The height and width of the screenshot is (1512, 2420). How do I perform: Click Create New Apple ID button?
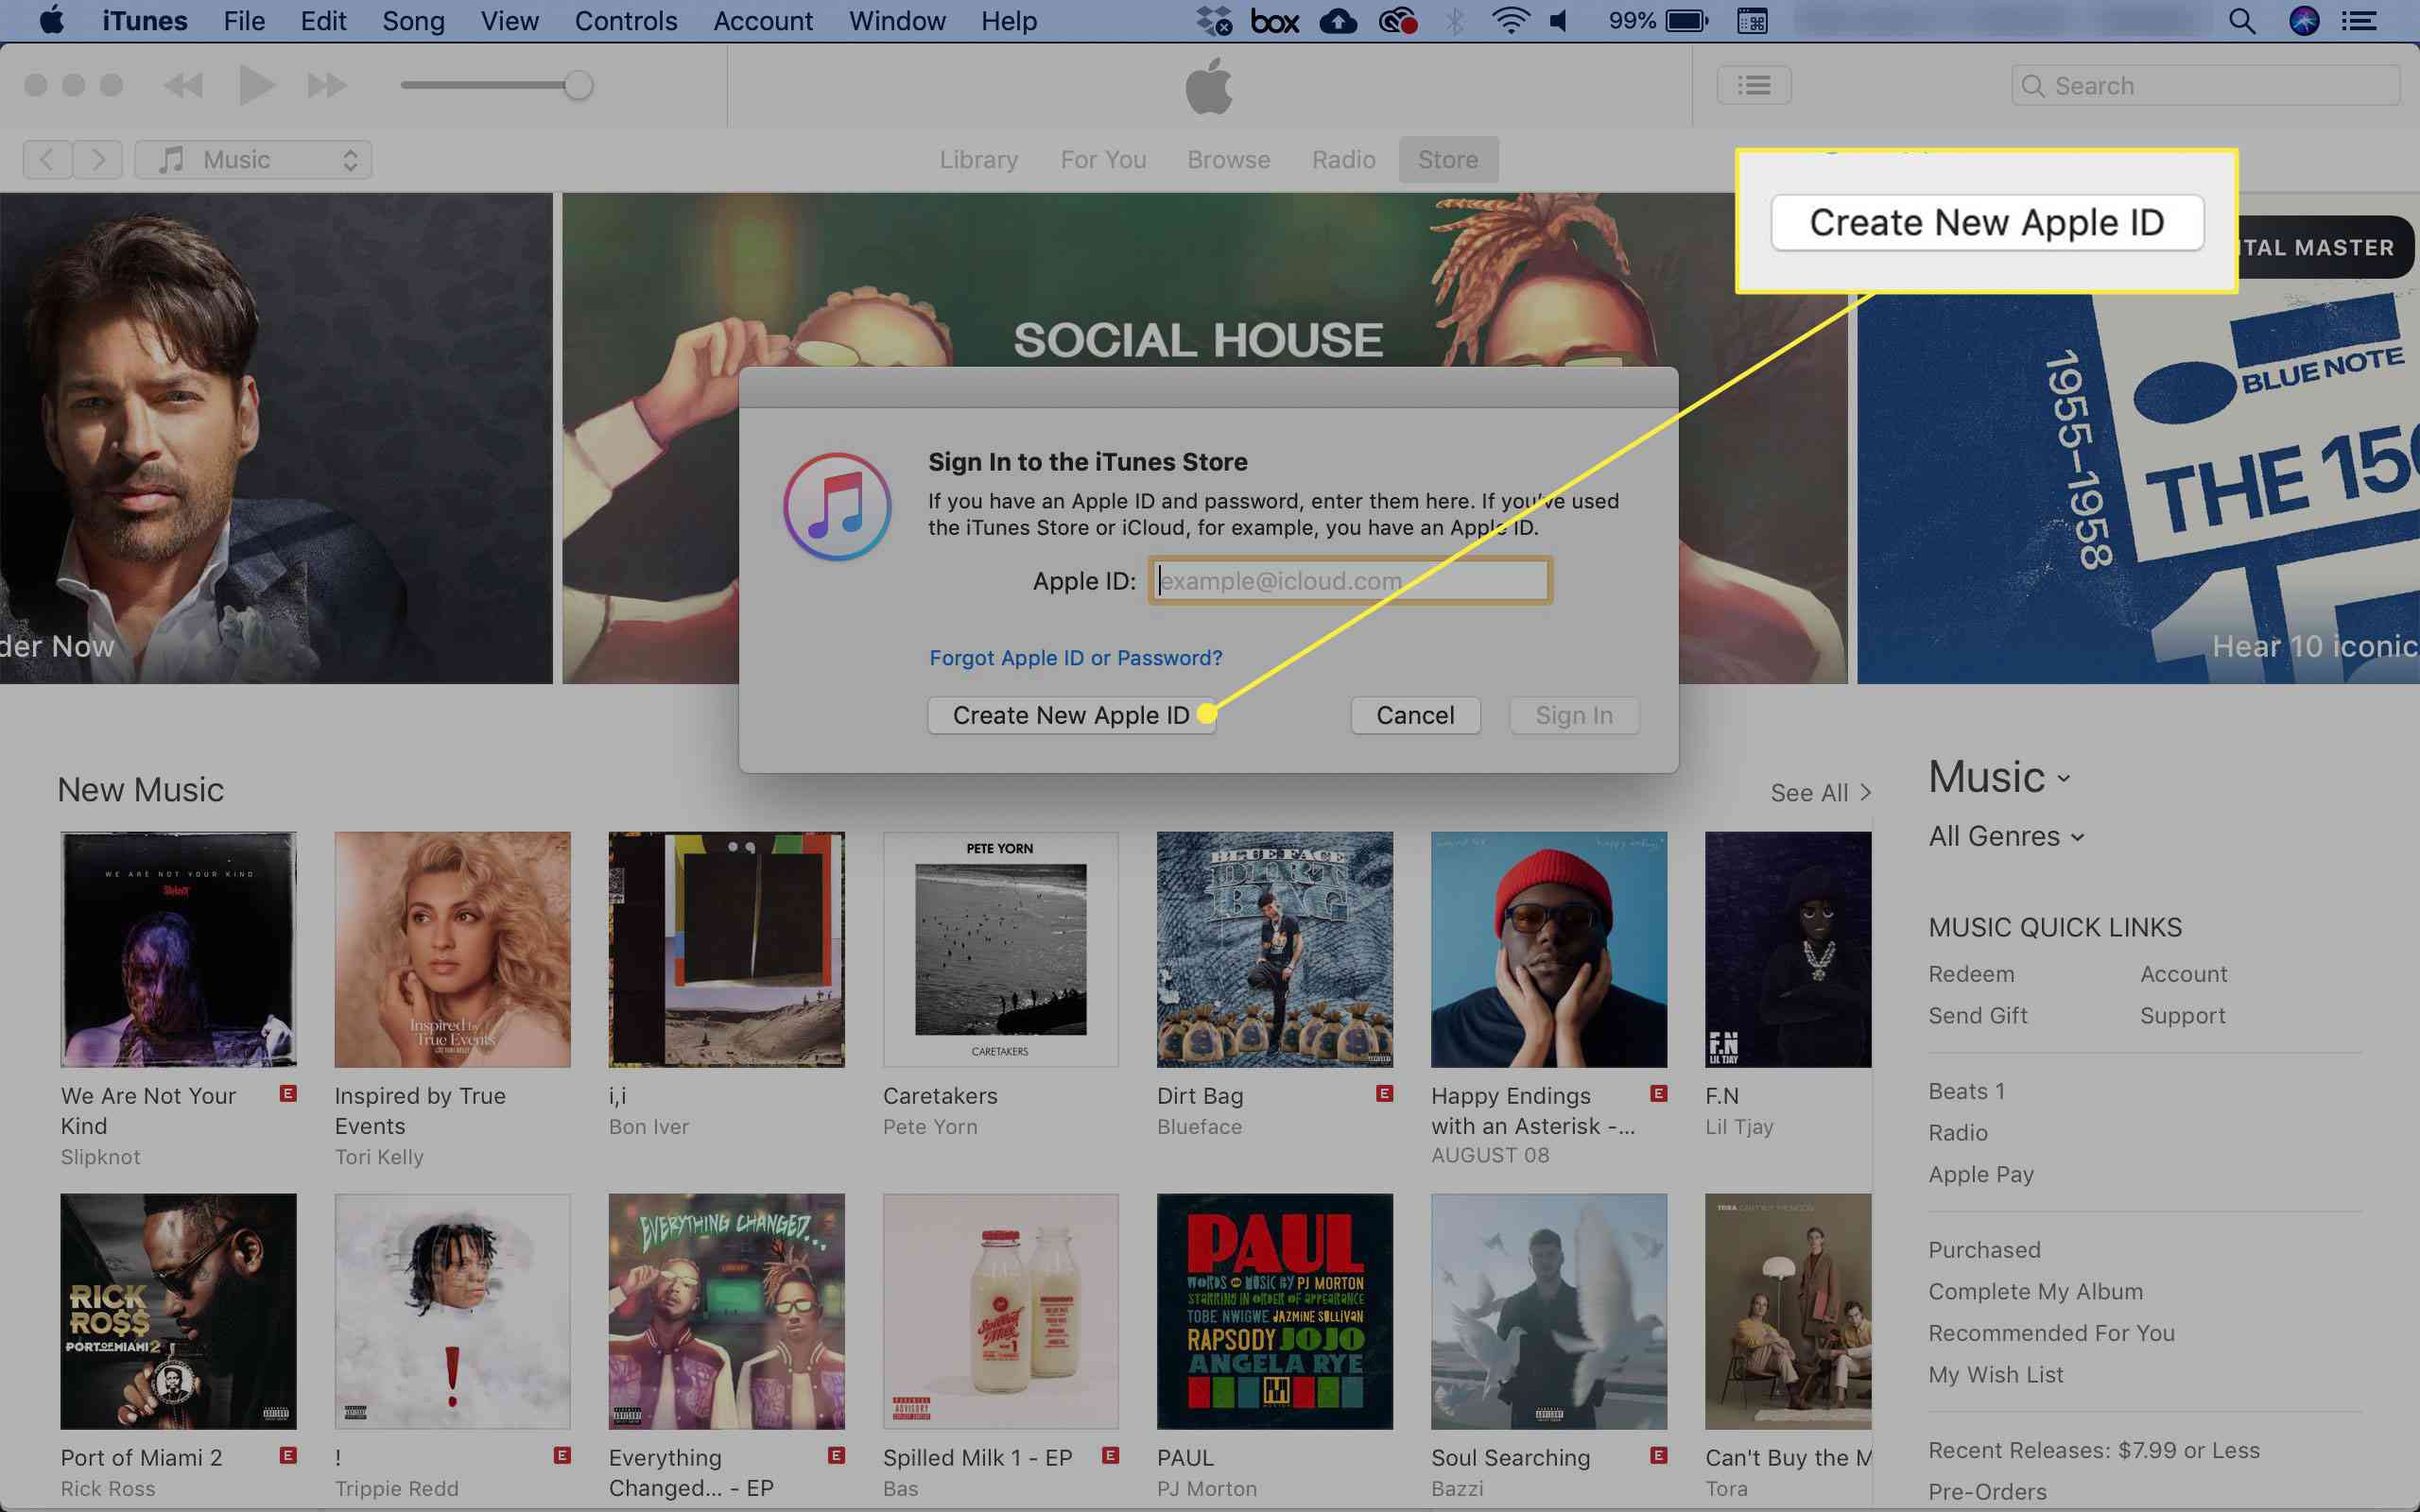(x=1070, y=714)
